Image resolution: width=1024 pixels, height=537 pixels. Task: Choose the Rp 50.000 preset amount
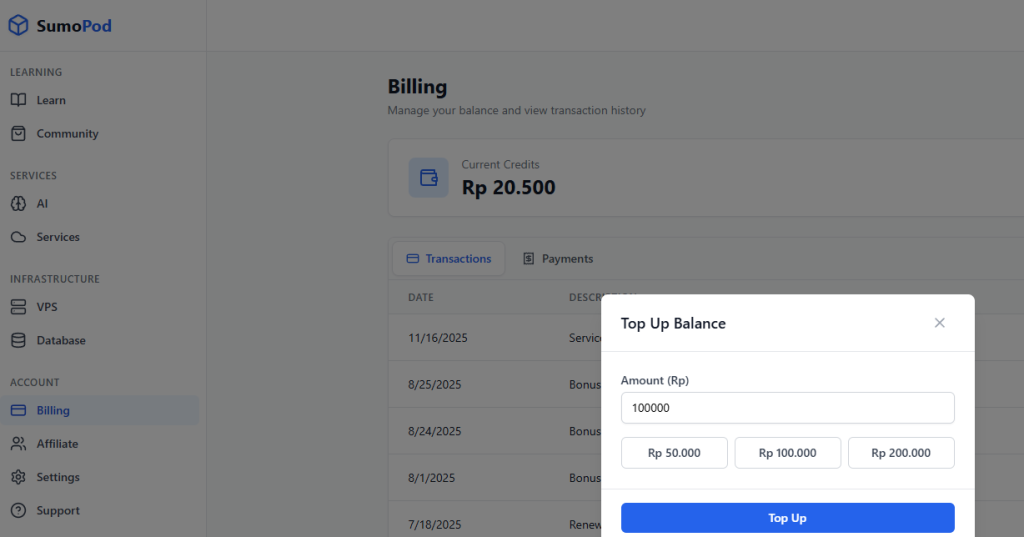pyautogui.click(x=674, y=453)
